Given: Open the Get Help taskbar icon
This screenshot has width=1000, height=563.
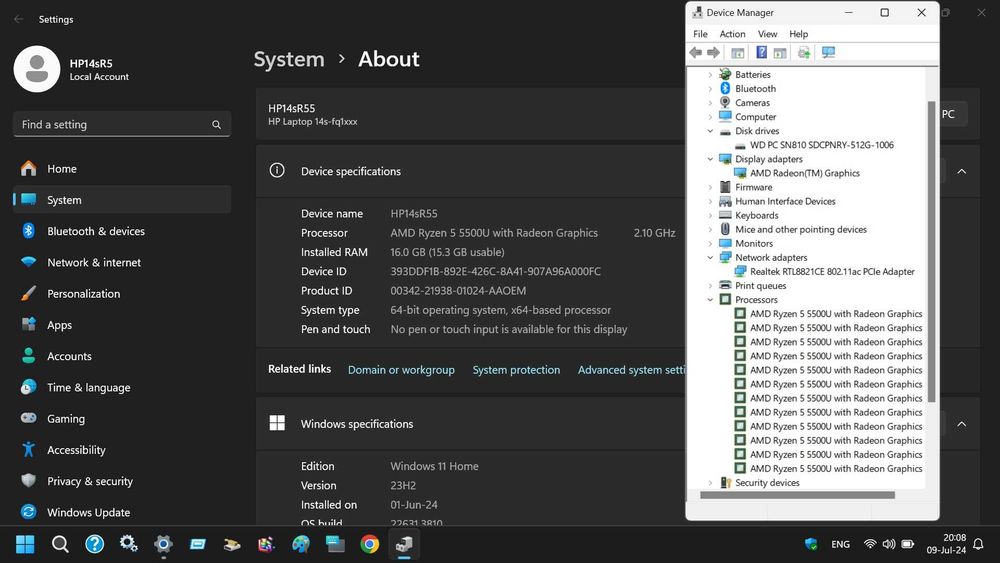Looking at the screenshot, I should 94,544.
